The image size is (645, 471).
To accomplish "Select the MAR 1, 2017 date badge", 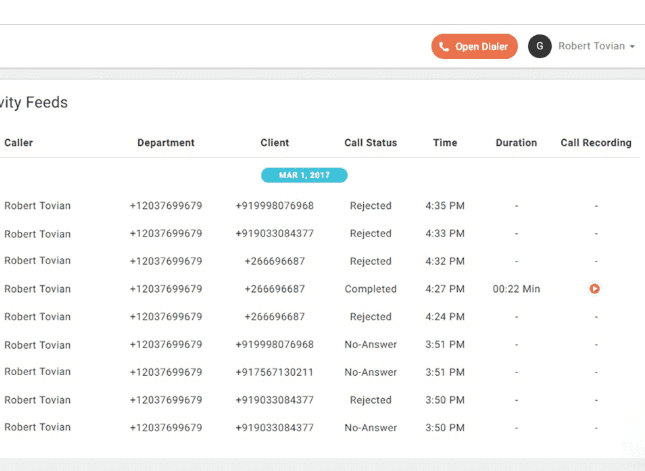I will tap(304, 175).
